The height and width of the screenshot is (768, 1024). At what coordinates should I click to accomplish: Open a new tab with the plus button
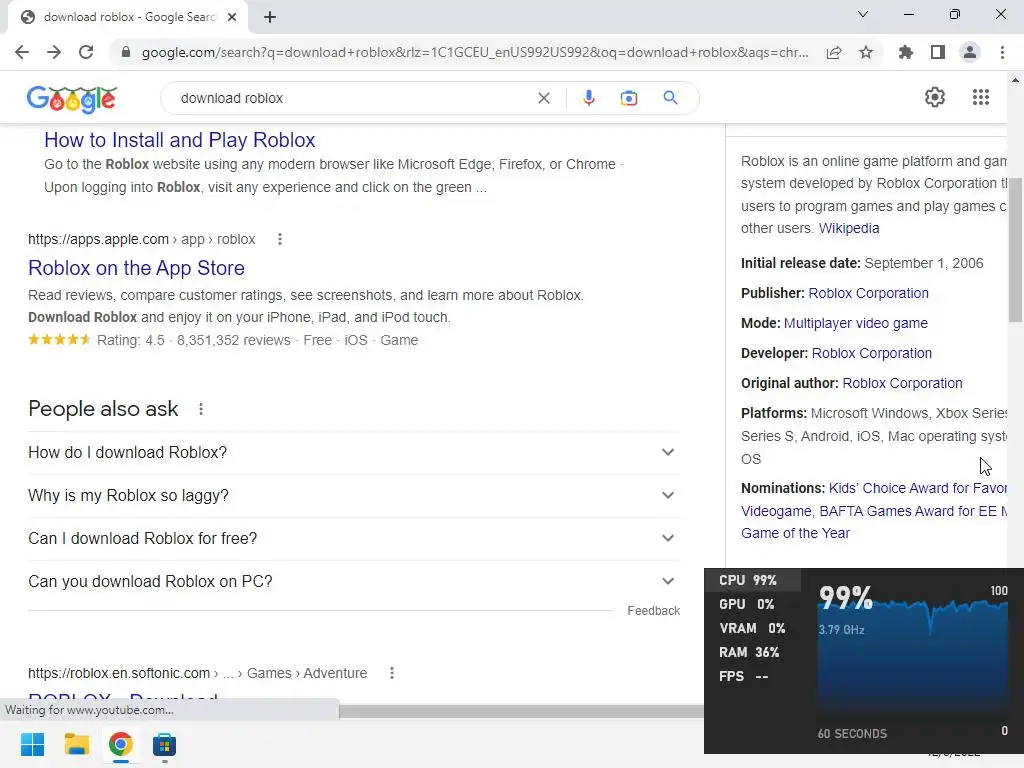[270, 17]
